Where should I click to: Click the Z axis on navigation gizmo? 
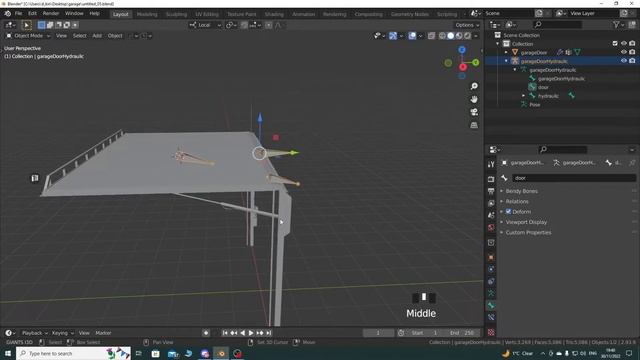point(462,50)
